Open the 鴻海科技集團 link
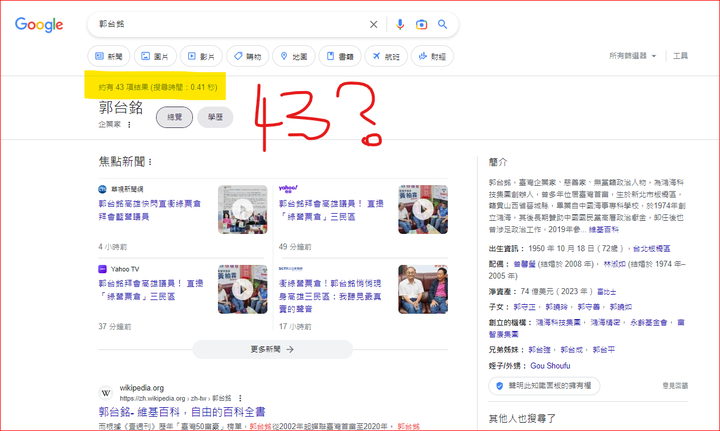720x431 pixels. [558, 323]
